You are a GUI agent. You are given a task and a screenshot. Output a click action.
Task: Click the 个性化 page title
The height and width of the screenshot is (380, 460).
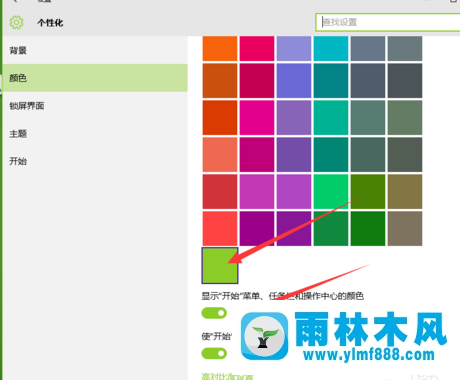coord(50,23)
